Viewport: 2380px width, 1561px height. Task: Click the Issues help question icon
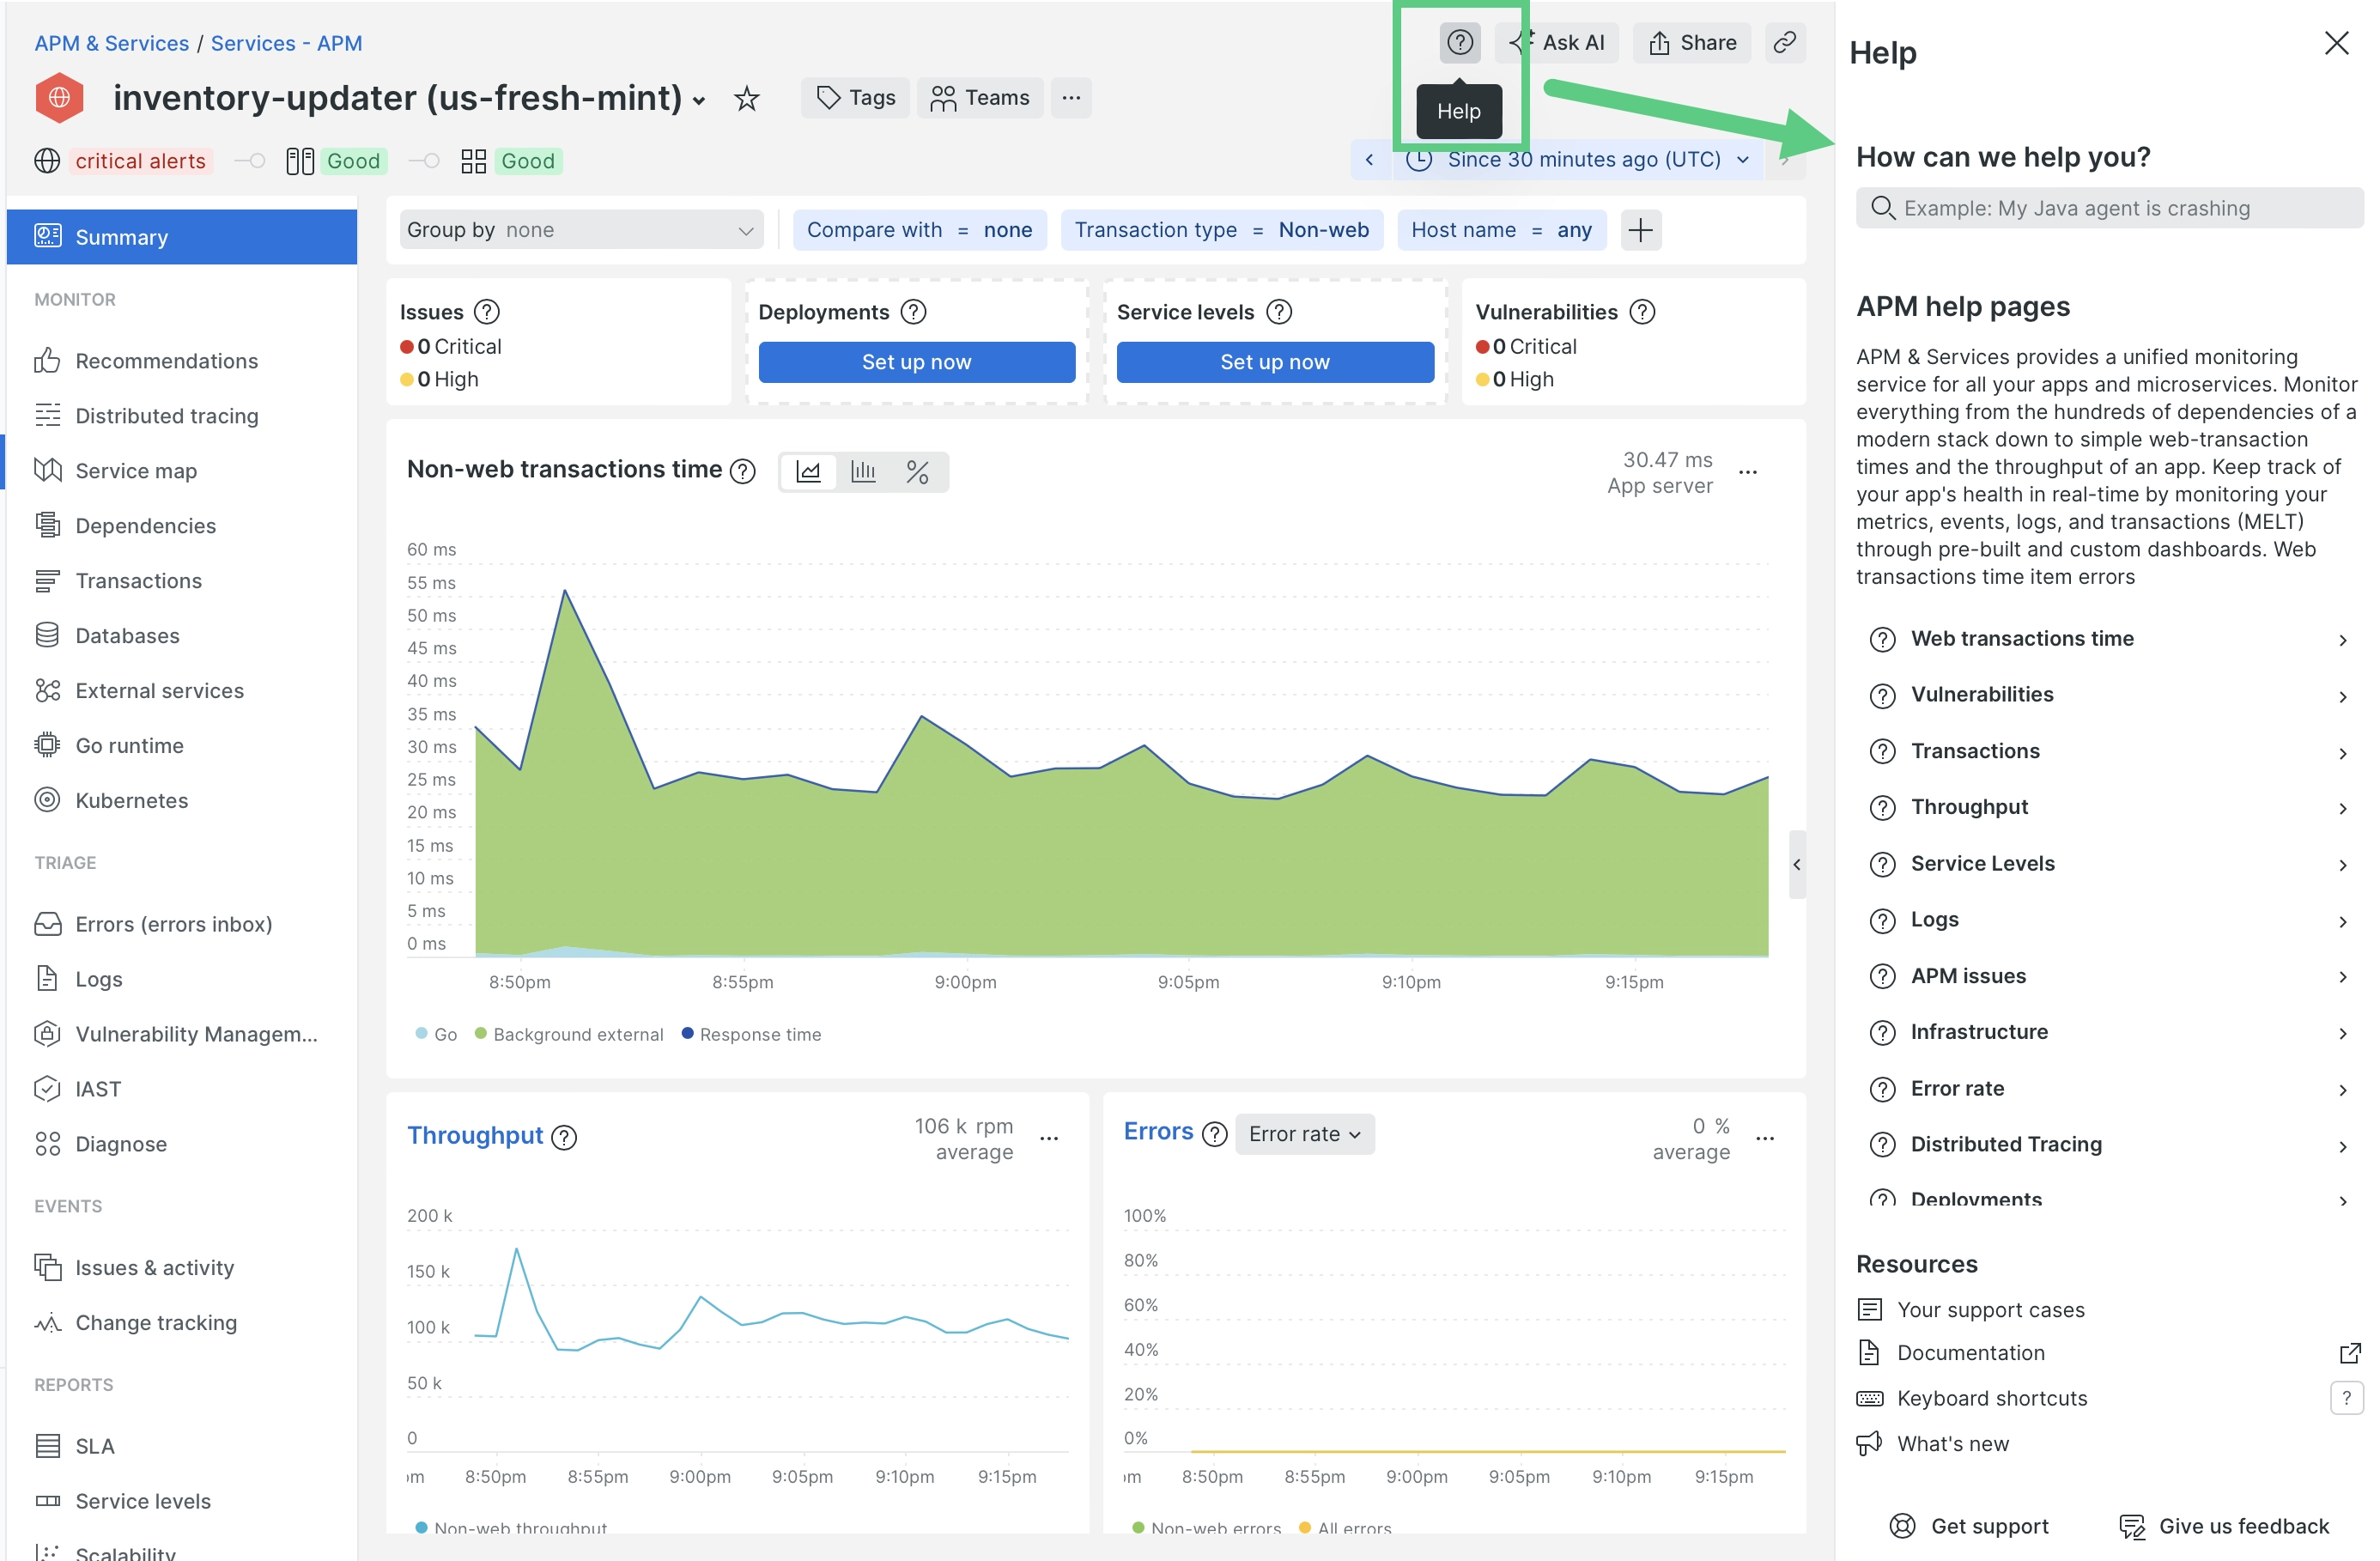point(487,312)
